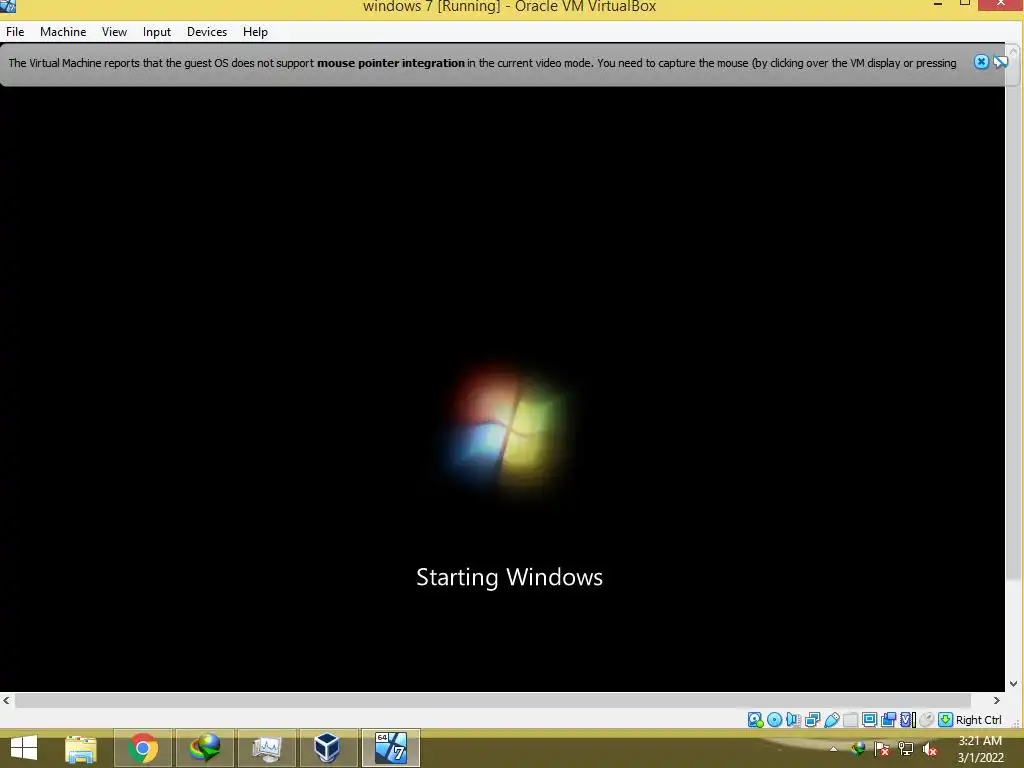Click Internet Download Manager tray icon

click(858, 749)
